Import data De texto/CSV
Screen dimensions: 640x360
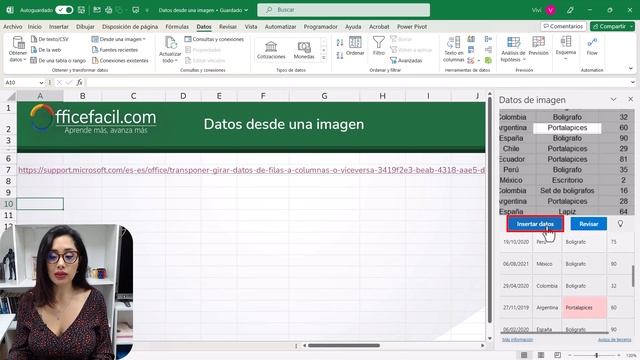[50, 39]
